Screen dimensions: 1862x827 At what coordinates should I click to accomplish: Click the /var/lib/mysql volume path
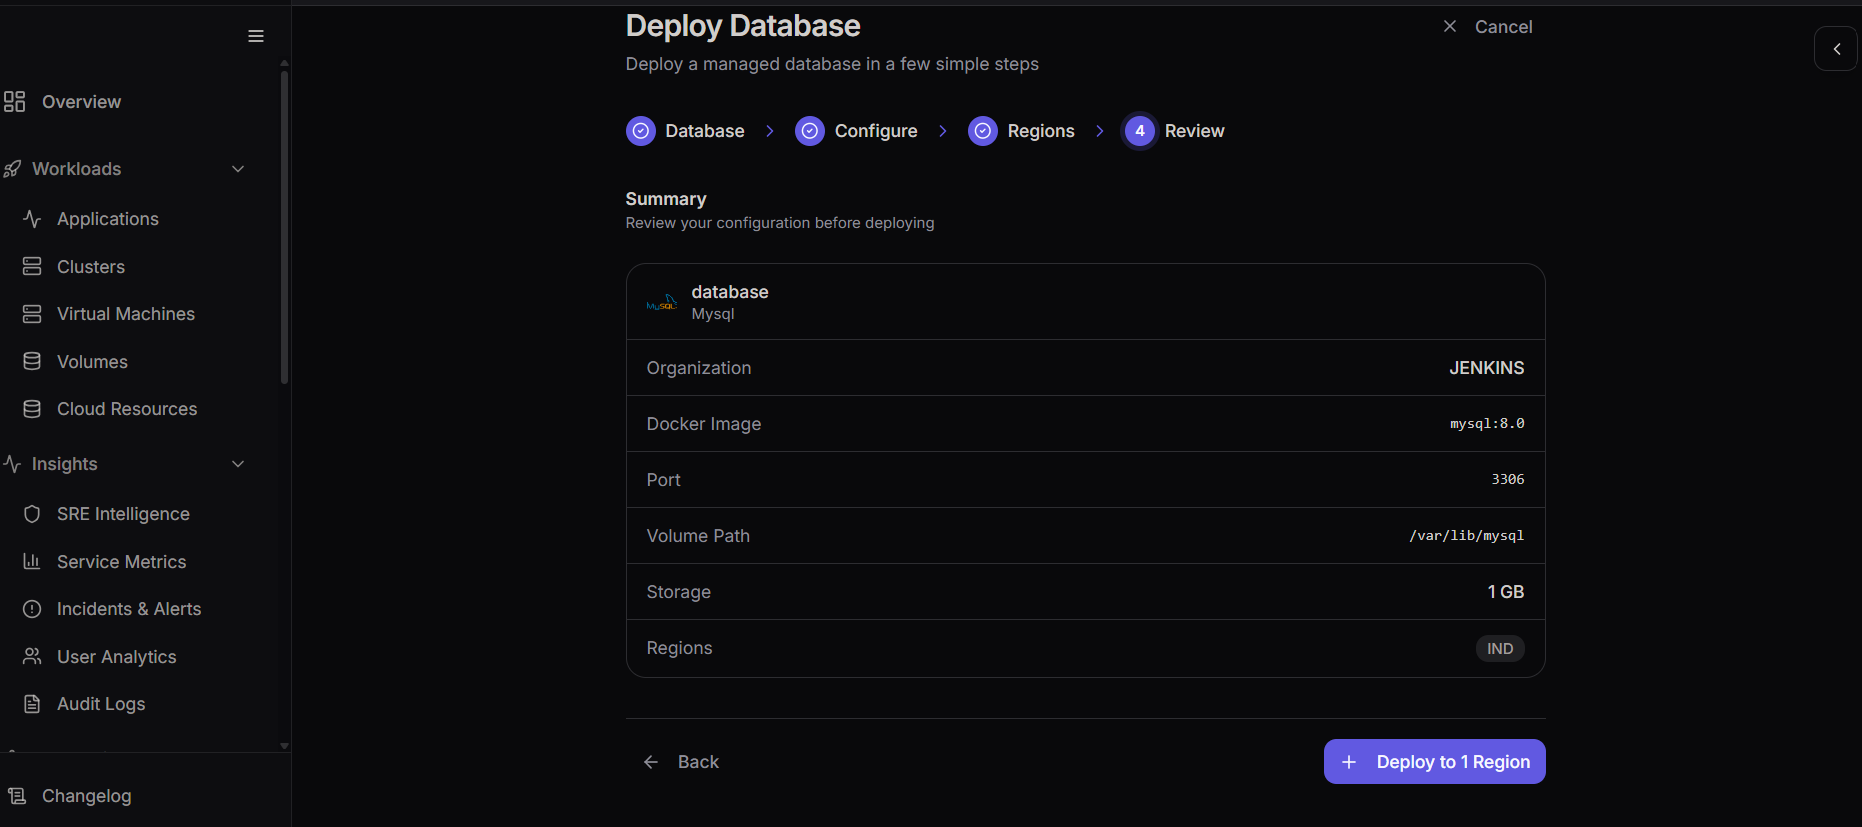point(1467,536)
